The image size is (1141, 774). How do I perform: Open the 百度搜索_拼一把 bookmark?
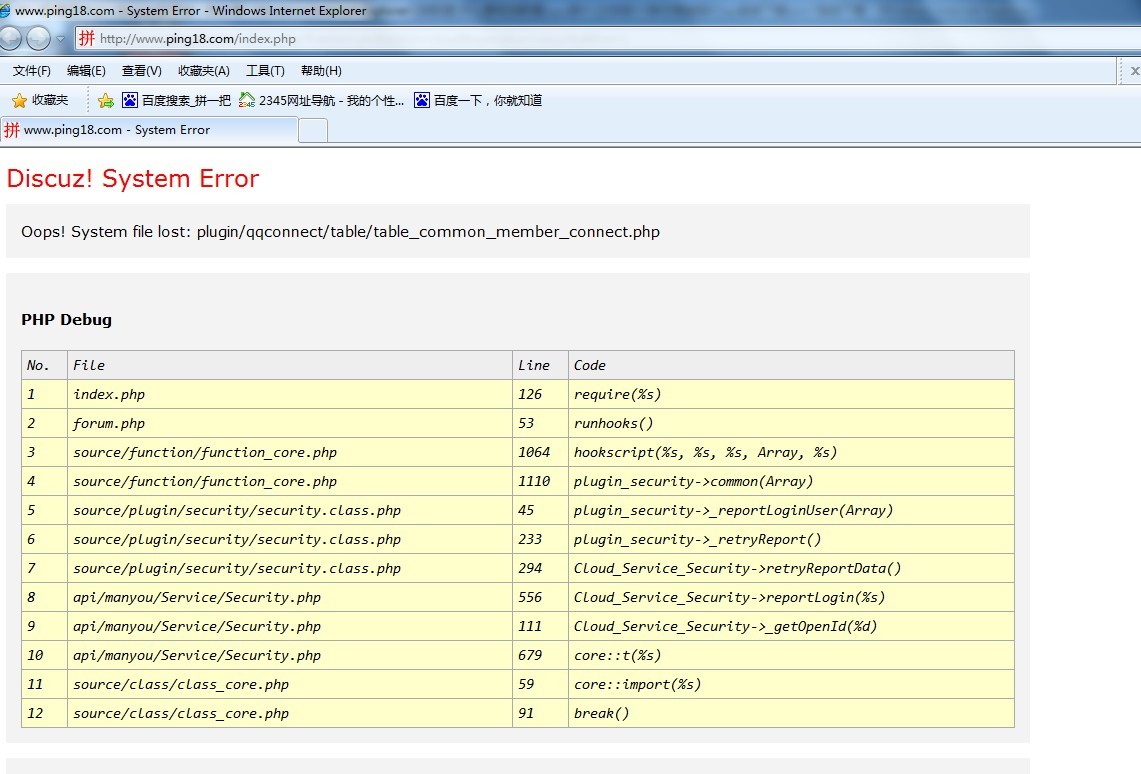(x=176, y=100)
